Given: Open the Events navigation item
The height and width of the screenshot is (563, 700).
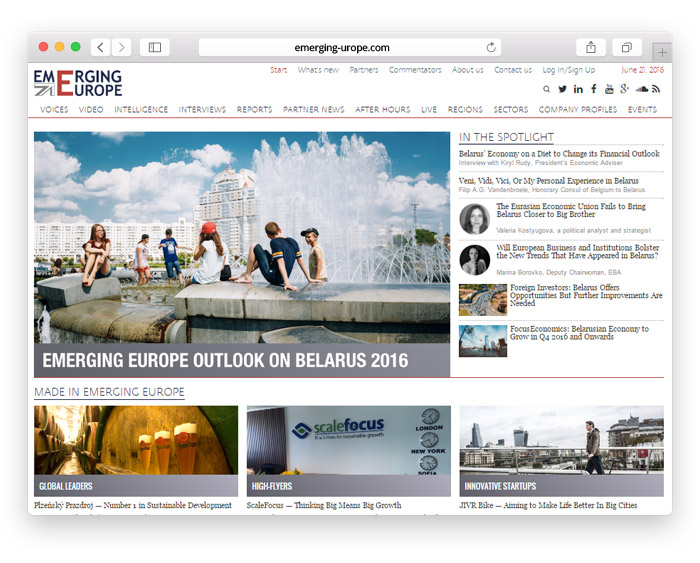Looking at the screenshot, I should coord(642,109).
